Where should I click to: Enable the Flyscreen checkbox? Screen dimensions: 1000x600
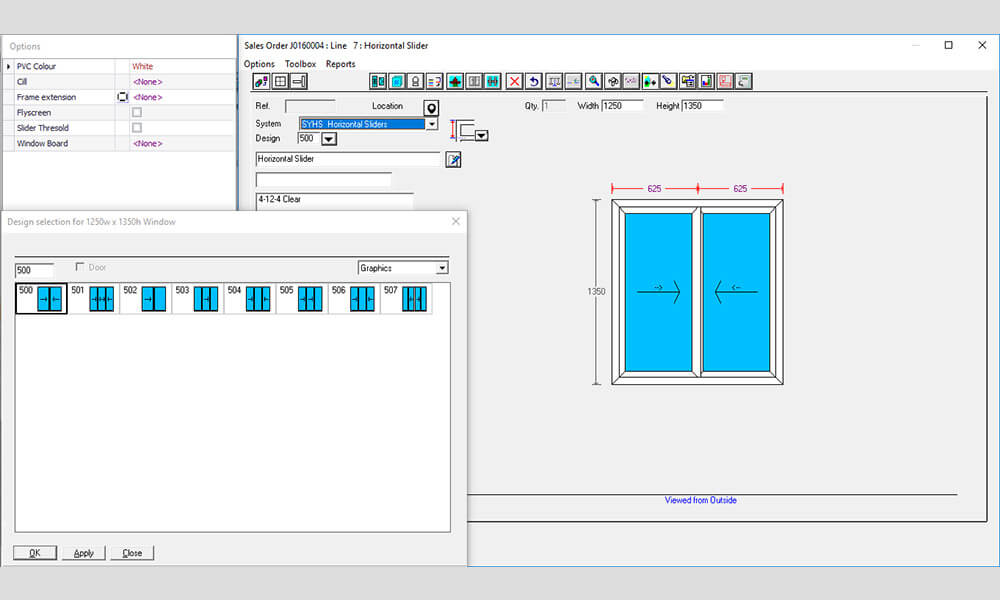pyautogui.click(x=136, y=113)
